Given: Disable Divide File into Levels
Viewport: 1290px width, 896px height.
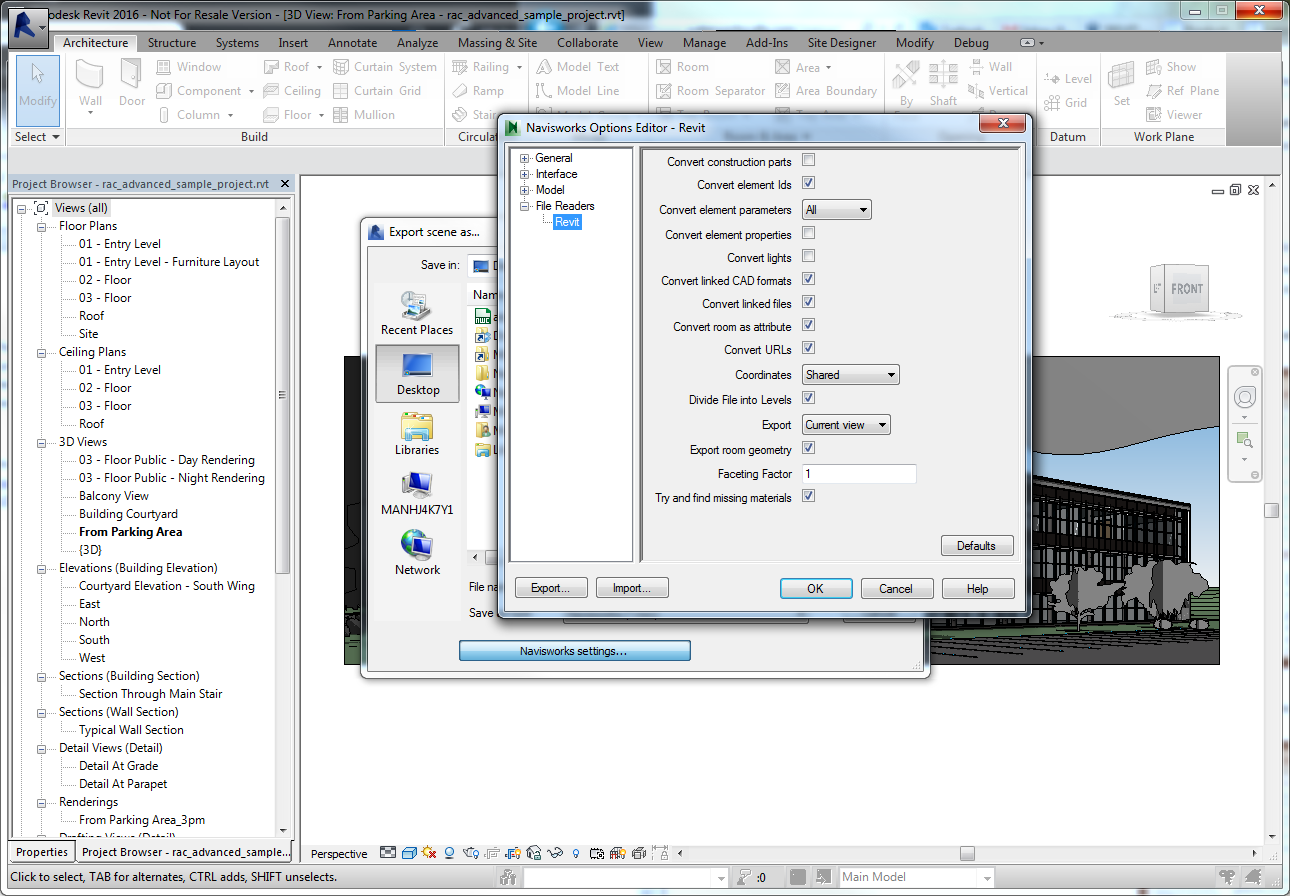Looking at the screenshot, I should [808, 397].
